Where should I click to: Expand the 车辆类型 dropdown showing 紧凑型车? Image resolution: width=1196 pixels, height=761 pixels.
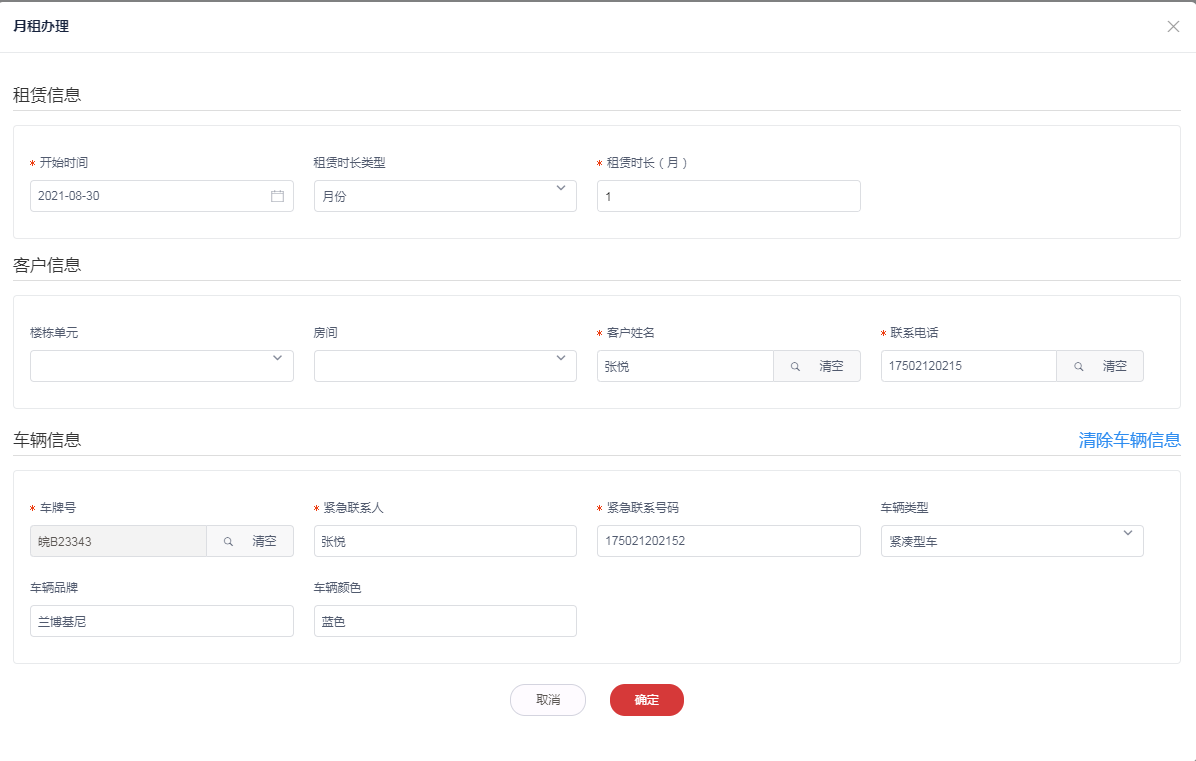[1011, 541]
